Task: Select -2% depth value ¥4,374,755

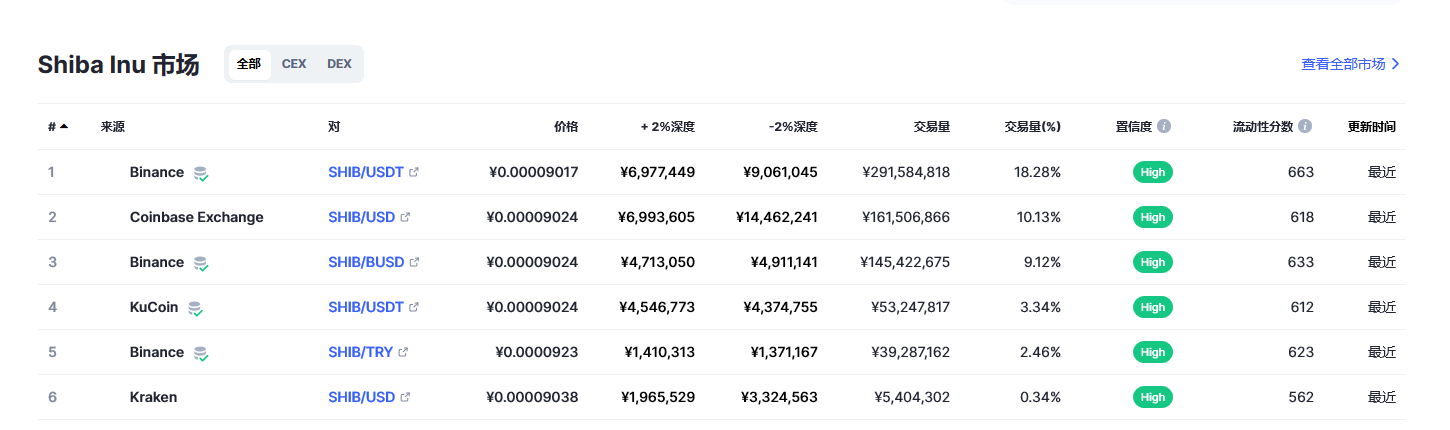Action: click(781, 307)
